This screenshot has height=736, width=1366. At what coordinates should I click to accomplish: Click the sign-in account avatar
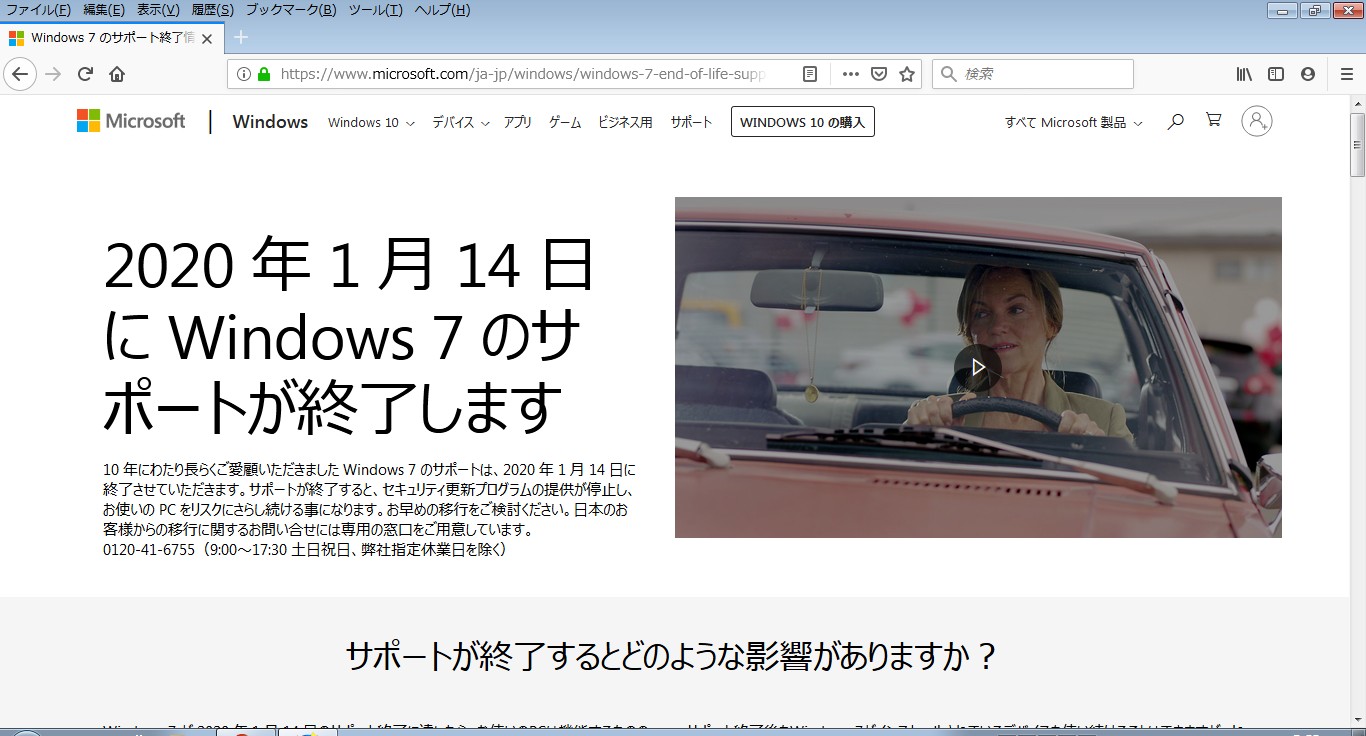coord(1257,121)
